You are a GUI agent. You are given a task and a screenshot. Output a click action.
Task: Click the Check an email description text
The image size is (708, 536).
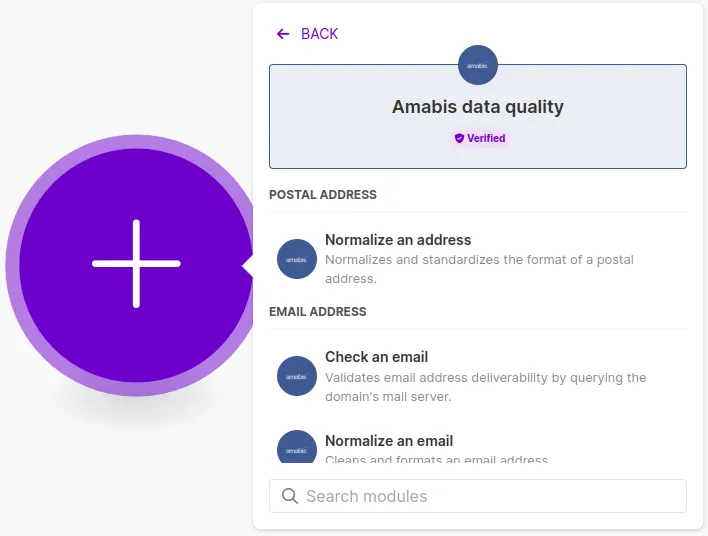tap(486, 387)
